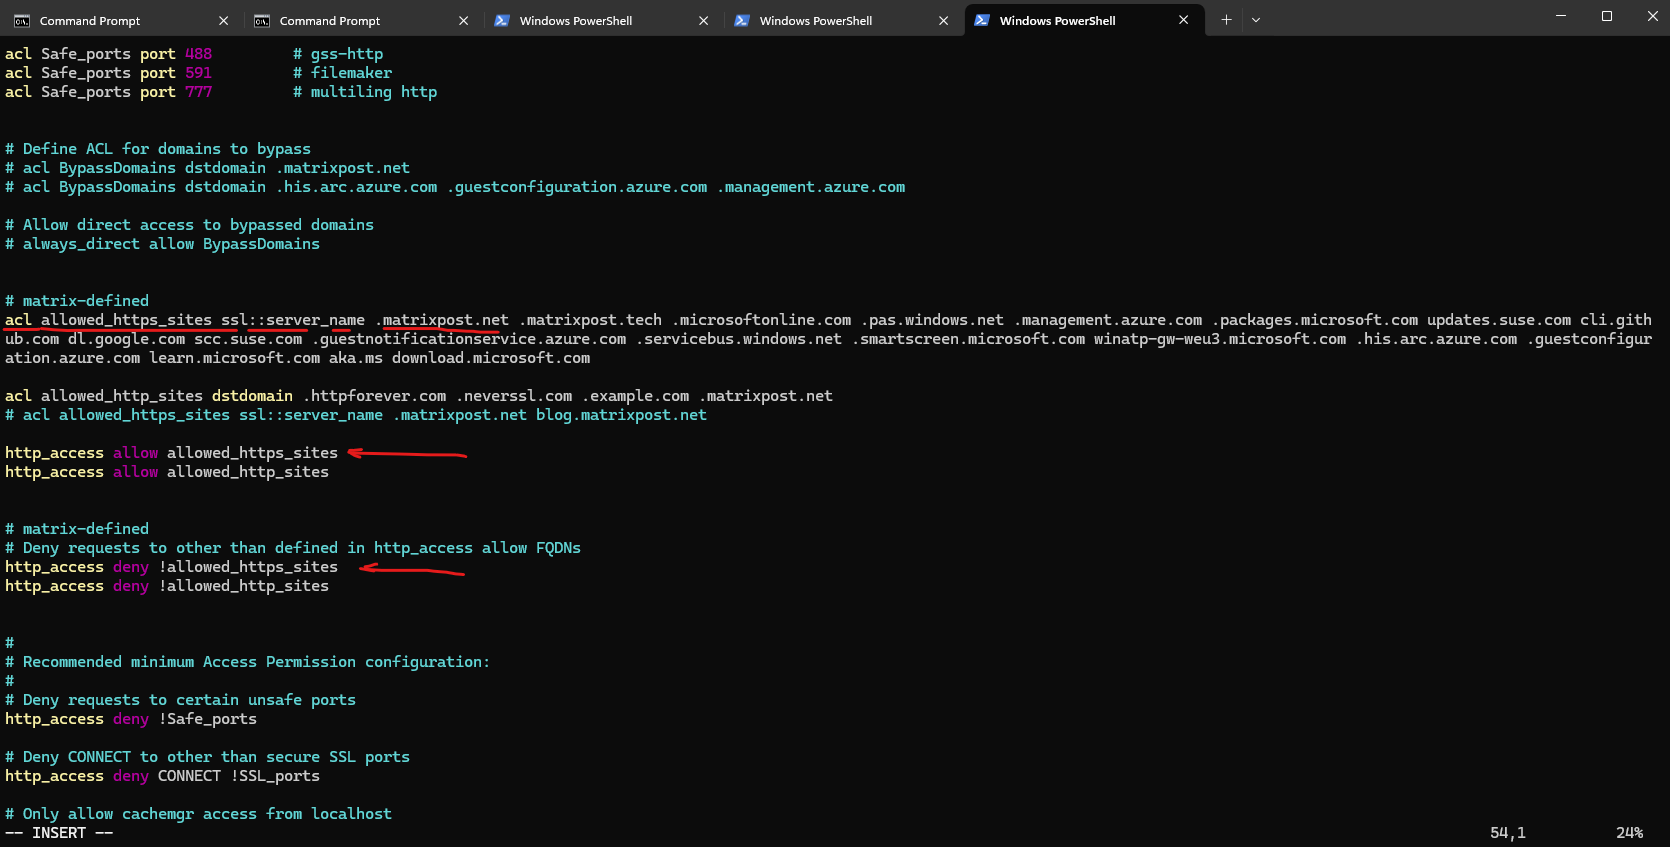Viewport: 1670px width, 847px height.
Task: Open the new-tab profile dropdown chevron
Action: click(x=1256, y=20)
